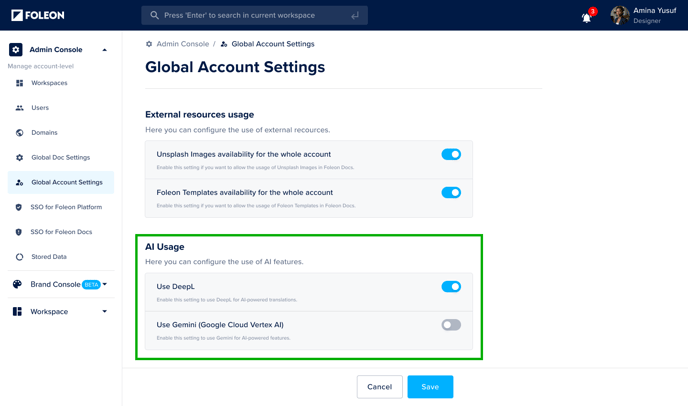Click the Cancel button
This screenshot has width=688, height=406.
(x=380, y=387)
